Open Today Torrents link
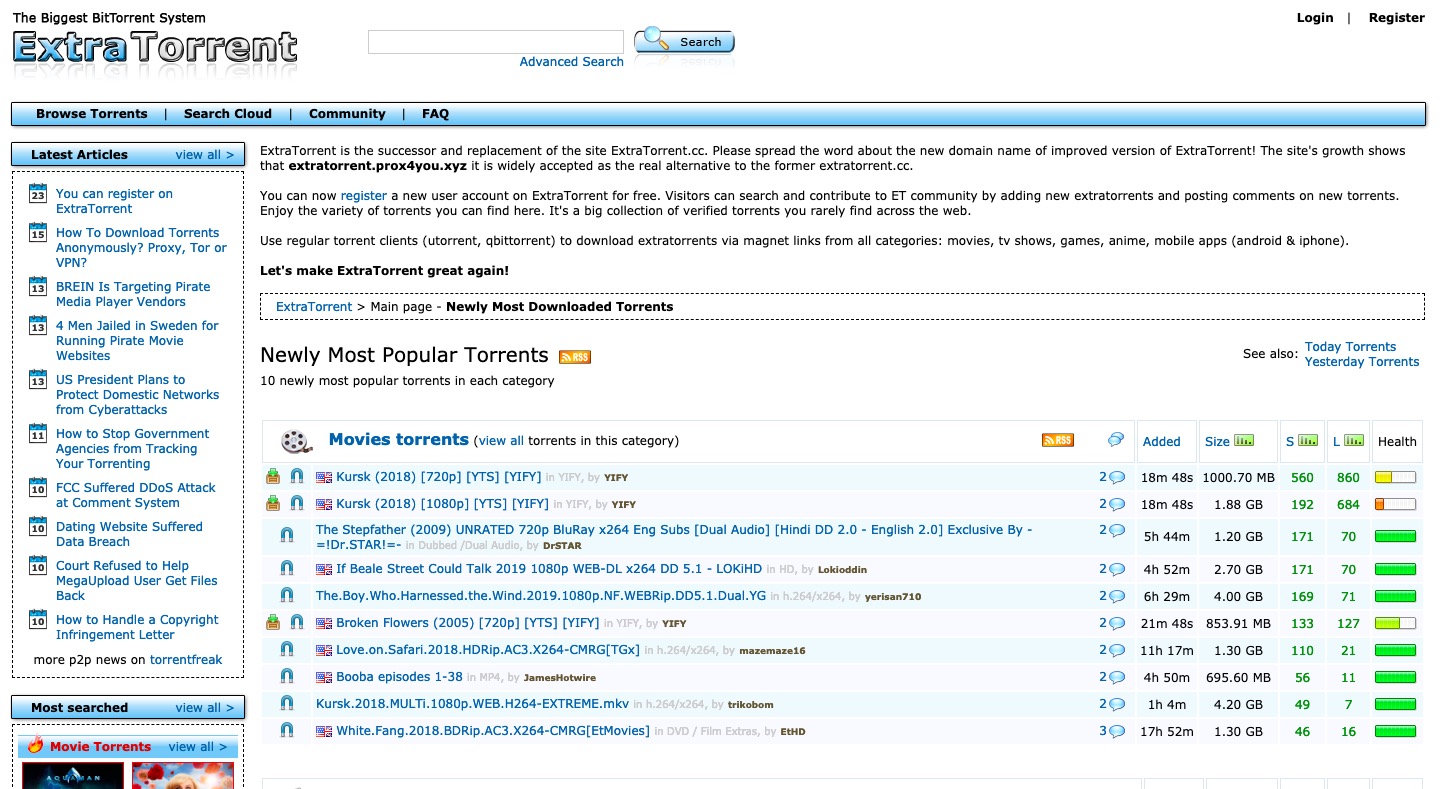 coord(1350,347)
